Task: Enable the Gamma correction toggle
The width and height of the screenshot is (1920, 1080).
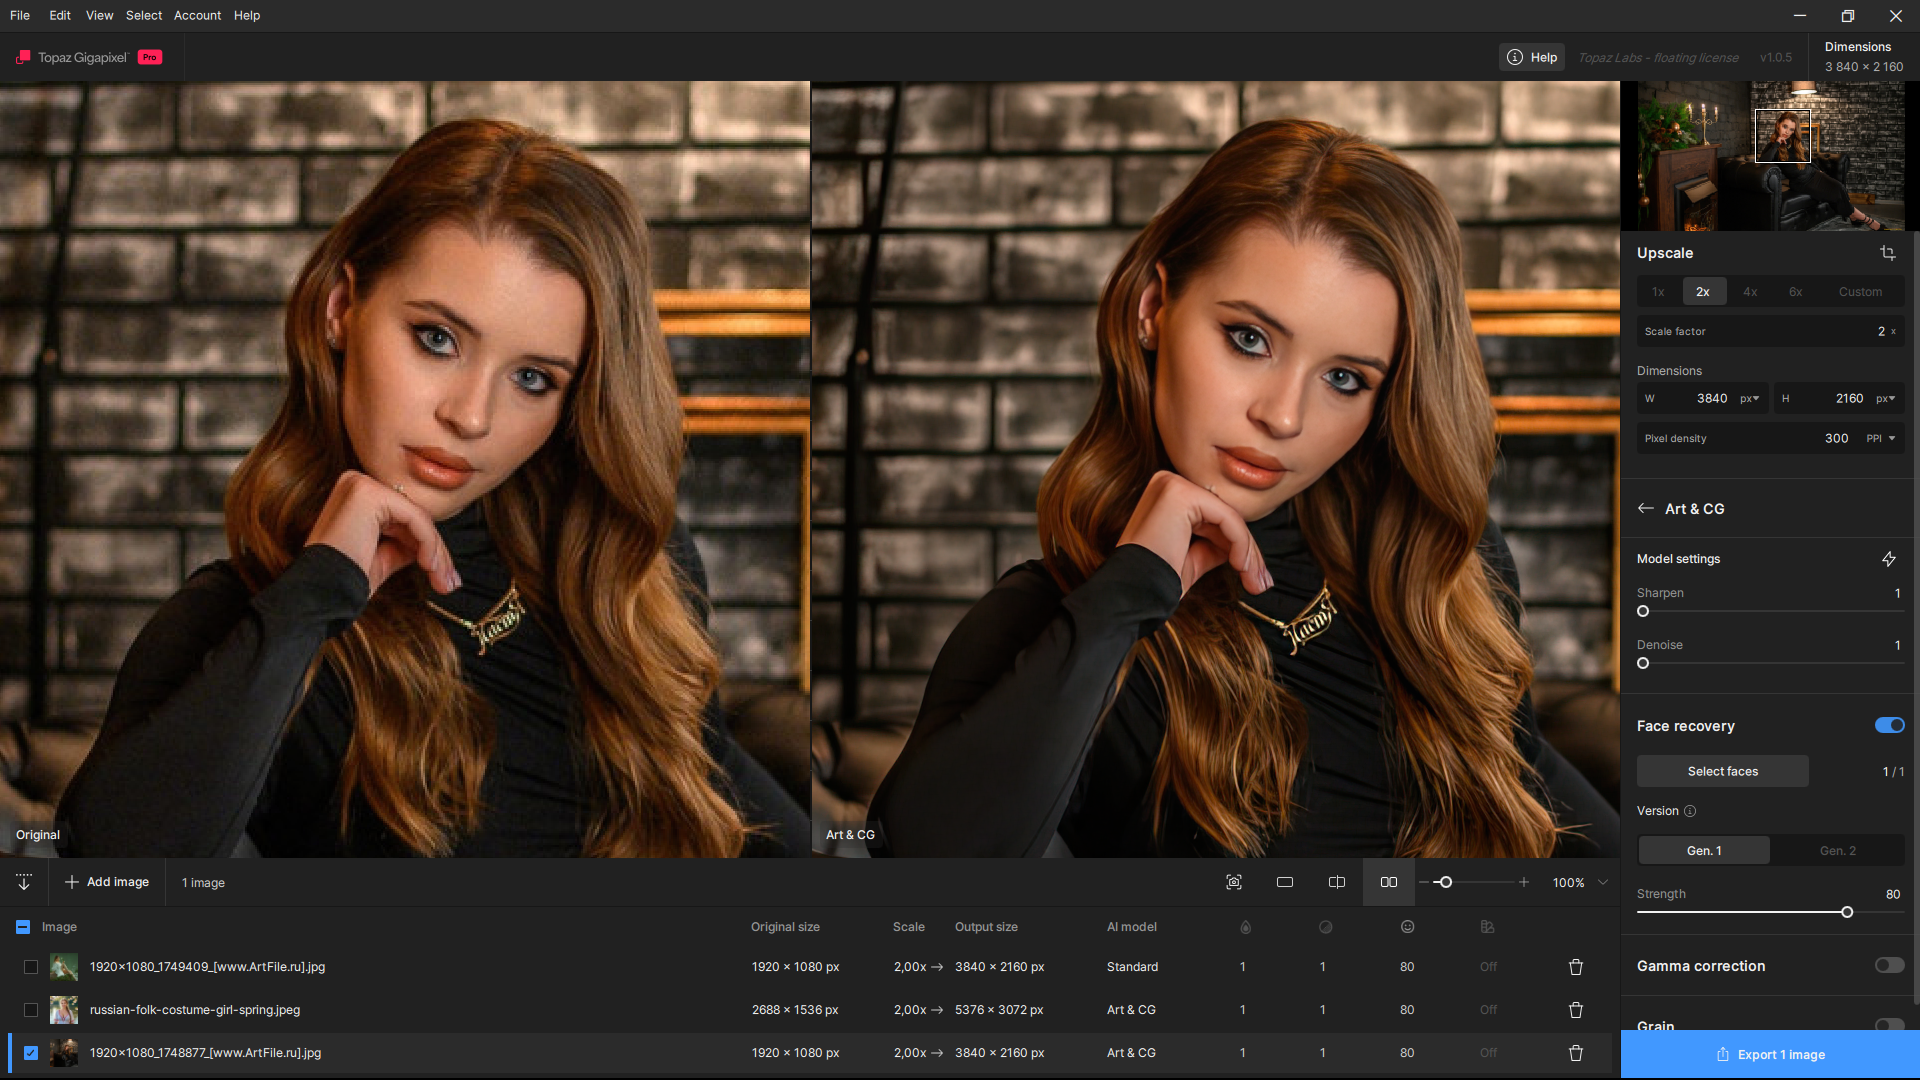Action: click(1889, 966)
